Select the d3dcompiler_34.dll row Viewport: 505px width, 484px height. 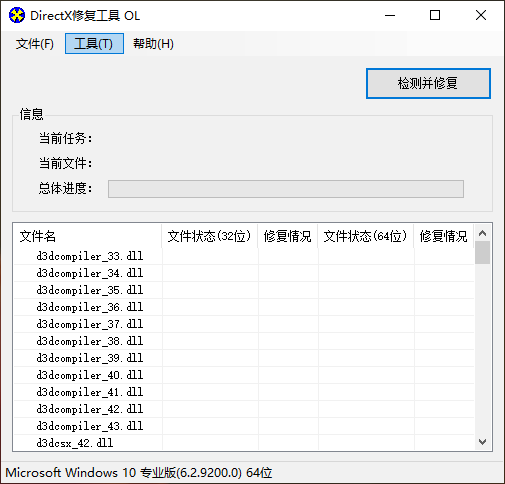(x=244, y=273)
